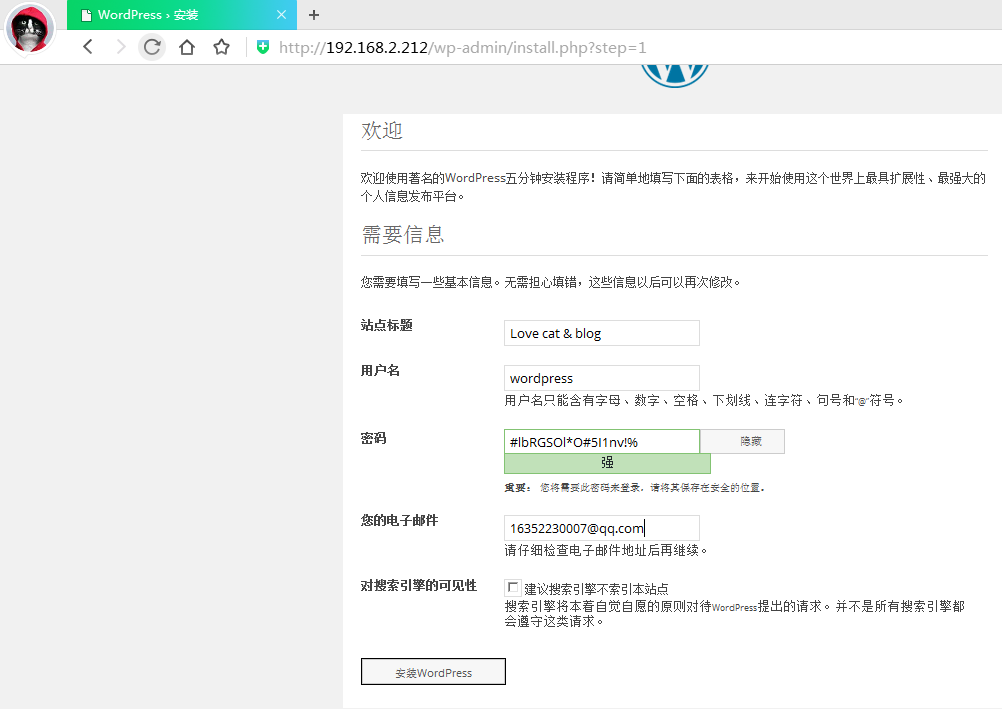Viewport: 1002px width, 709px height.
Task: Click the 密码 password field
Action: 601,442
